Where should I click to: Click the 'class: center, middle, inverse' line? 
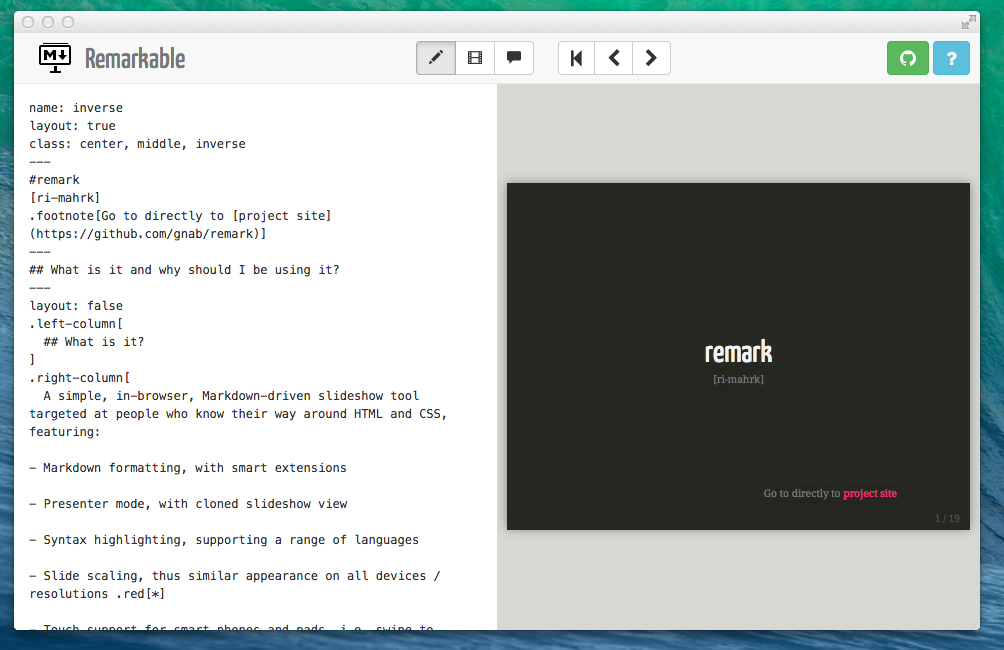point(137,143)
